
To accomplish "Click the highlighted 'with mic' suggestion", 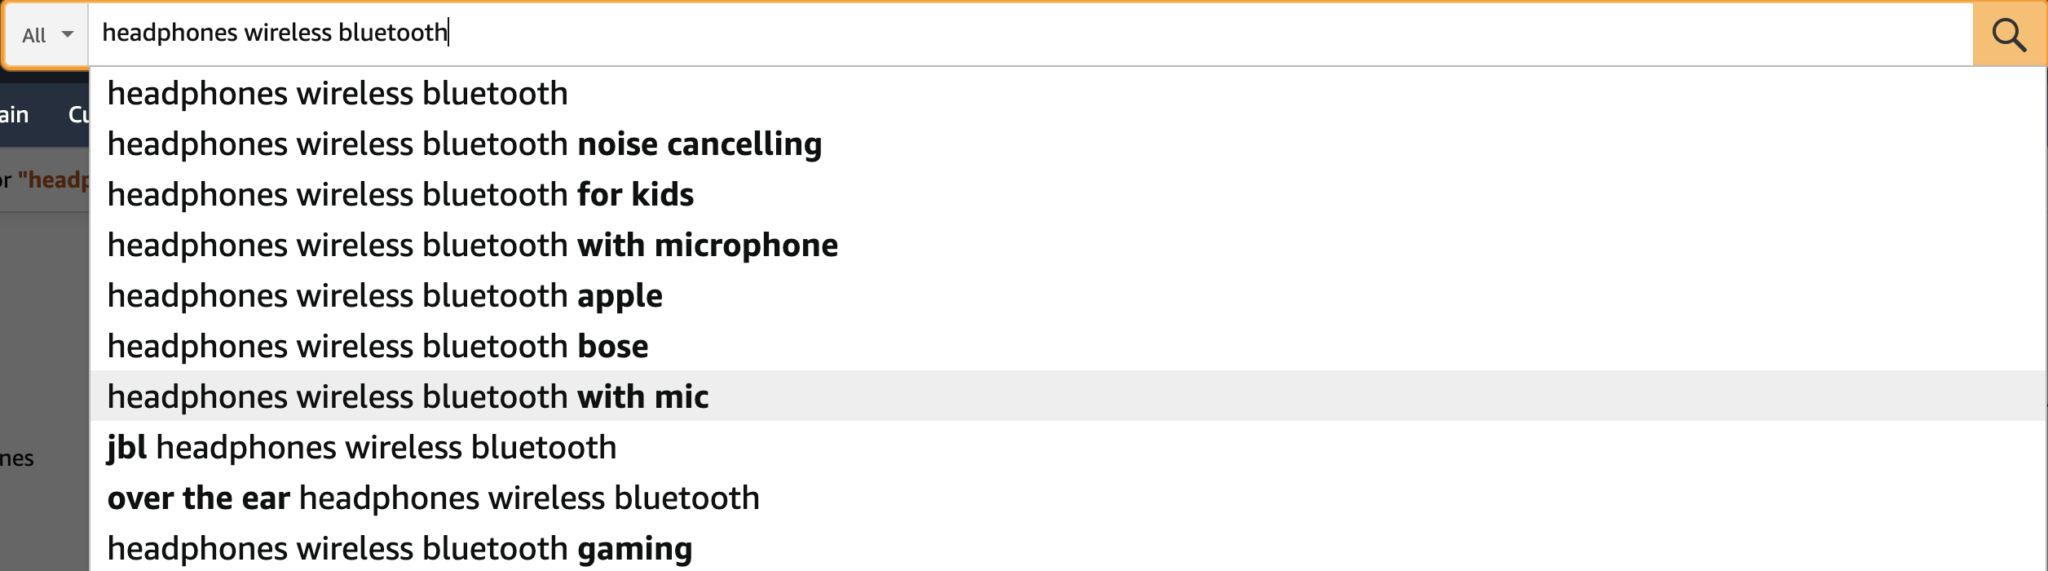I will (x=1067, y=396).
